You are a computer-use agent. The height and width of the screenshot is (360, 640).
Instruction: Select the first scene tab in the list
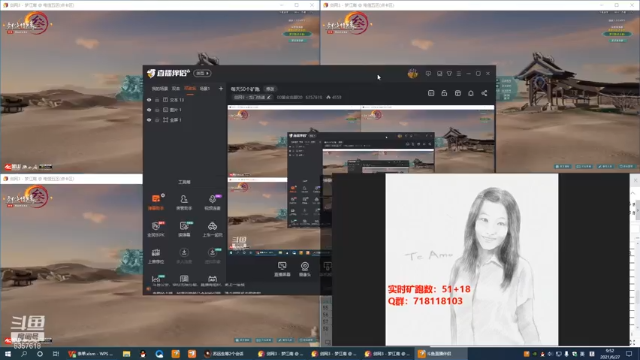tap(160, 89)
